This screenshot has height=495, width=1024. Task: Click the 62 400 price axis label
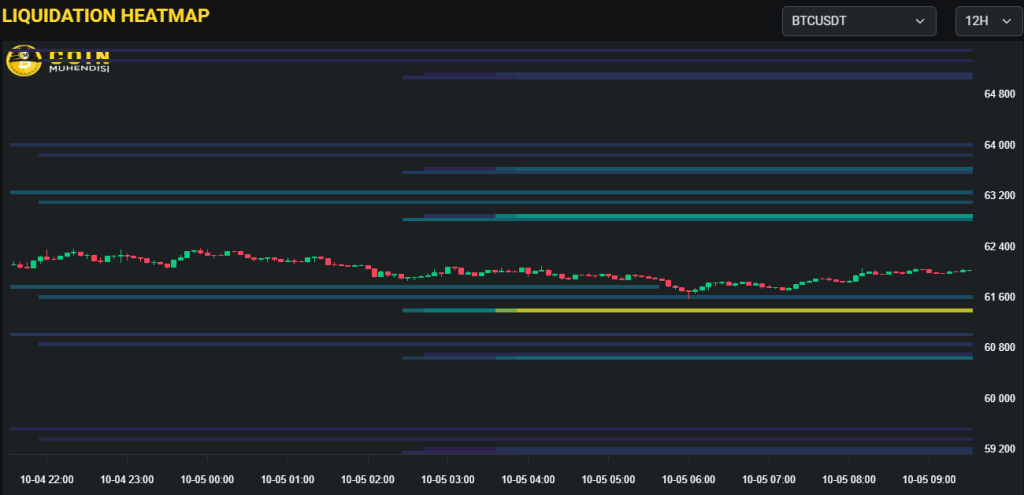(999, 246)
